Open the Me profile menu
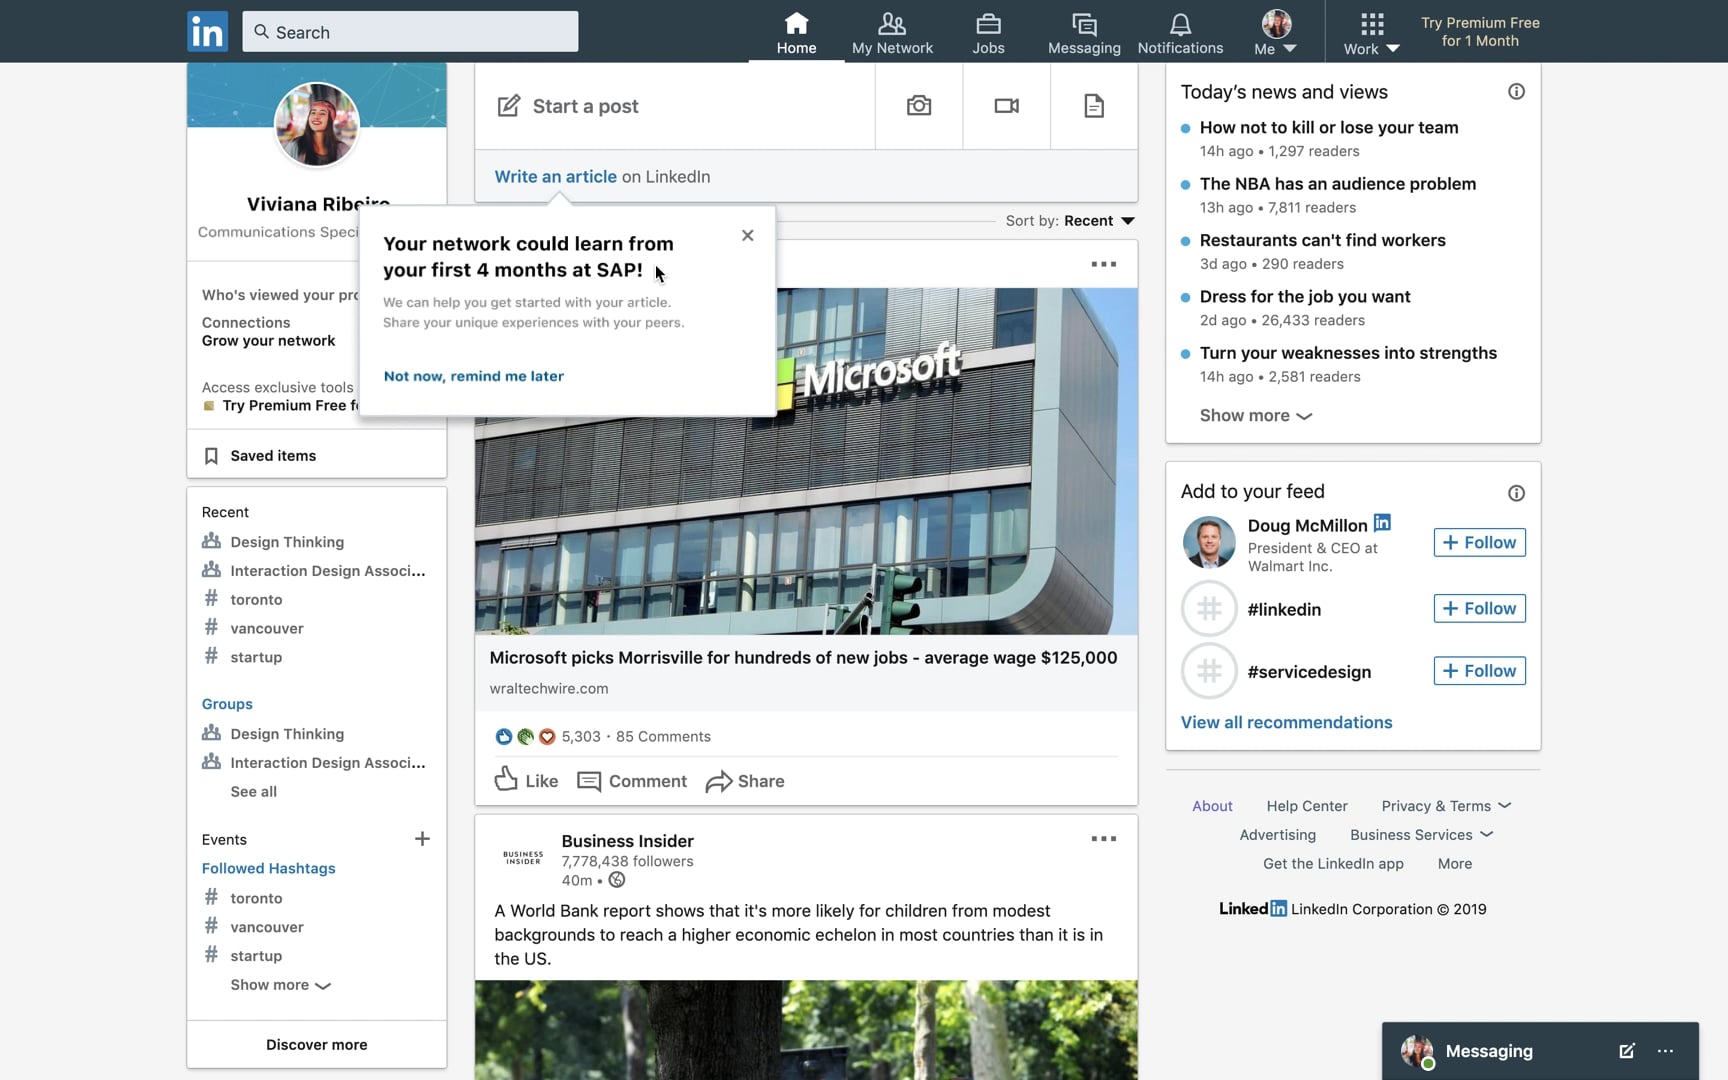Viewport: 1728px width, 1080px height. point(1276,32)
